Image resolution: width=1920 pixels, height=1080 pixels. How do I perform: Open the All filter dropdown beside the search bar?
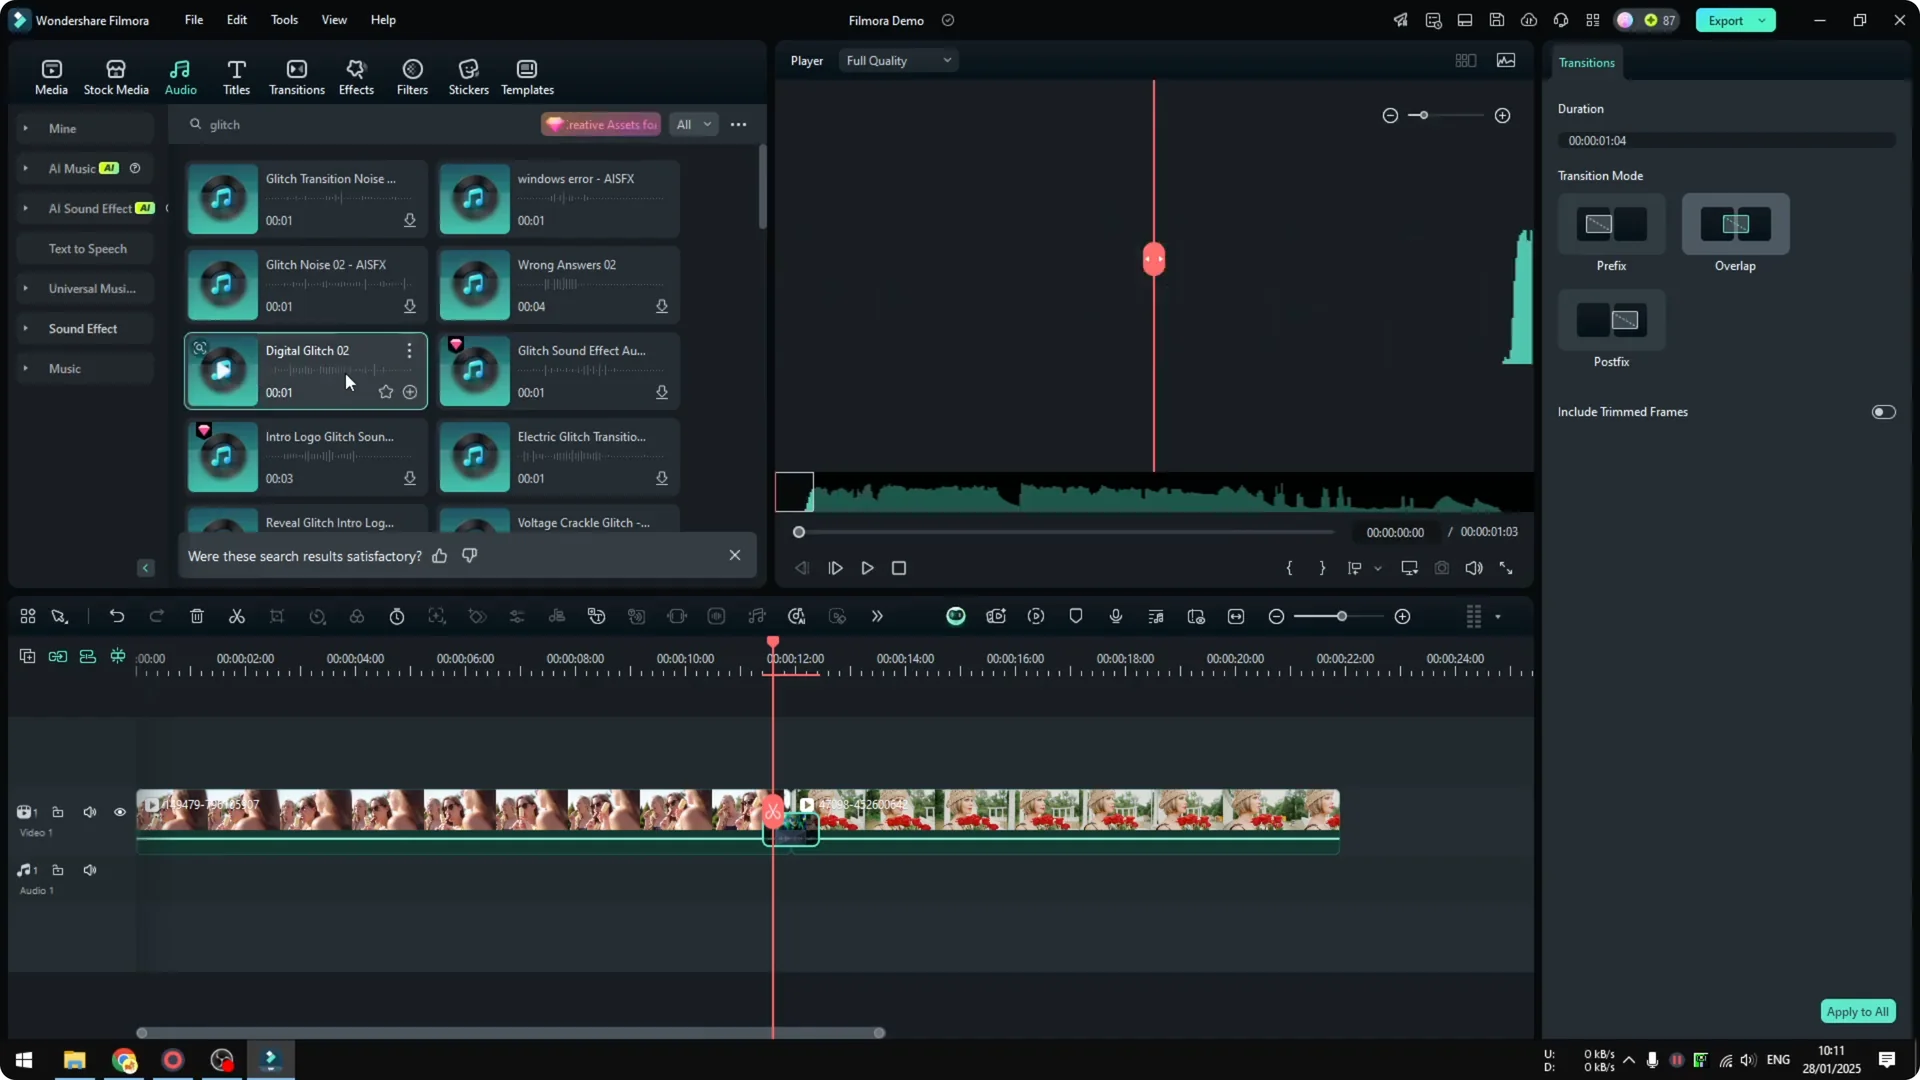point(693,124)
